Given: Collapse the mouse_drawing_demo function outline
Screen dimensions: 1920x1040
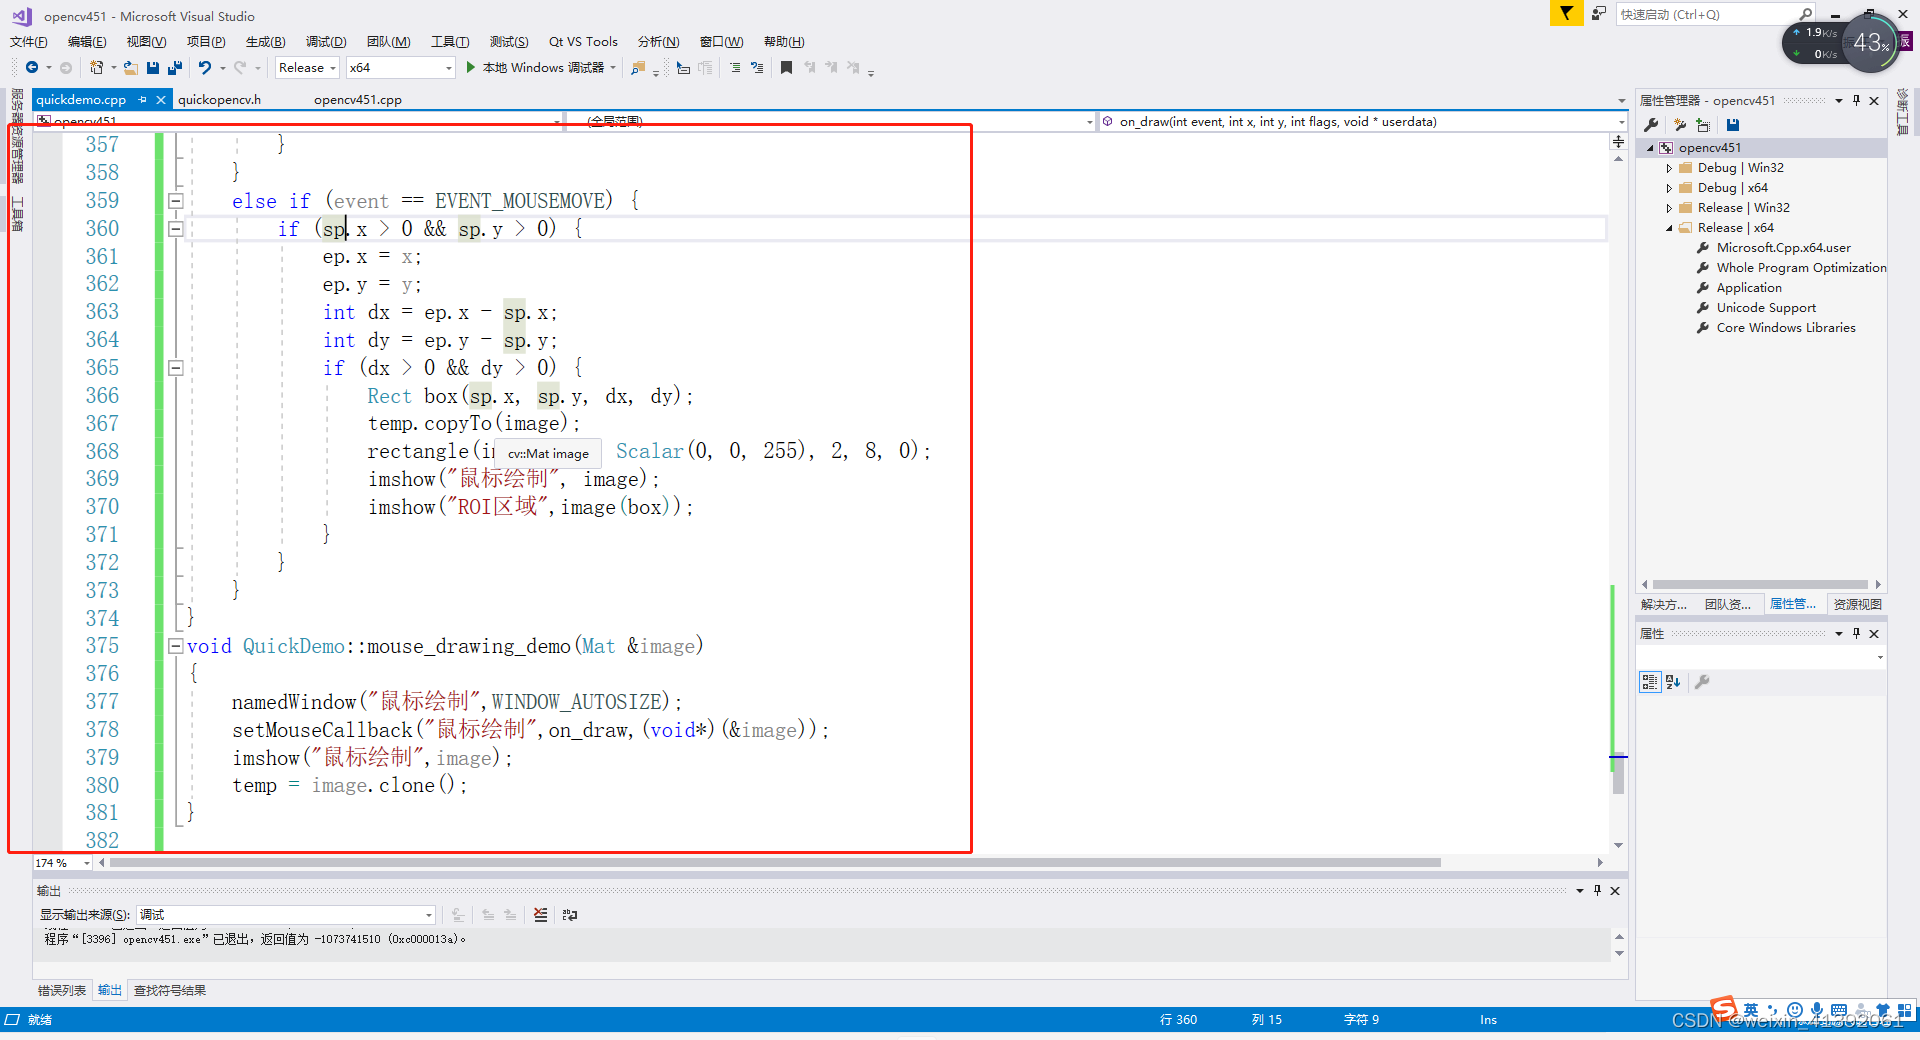Looking at the screenshot, I should (176, 646).
